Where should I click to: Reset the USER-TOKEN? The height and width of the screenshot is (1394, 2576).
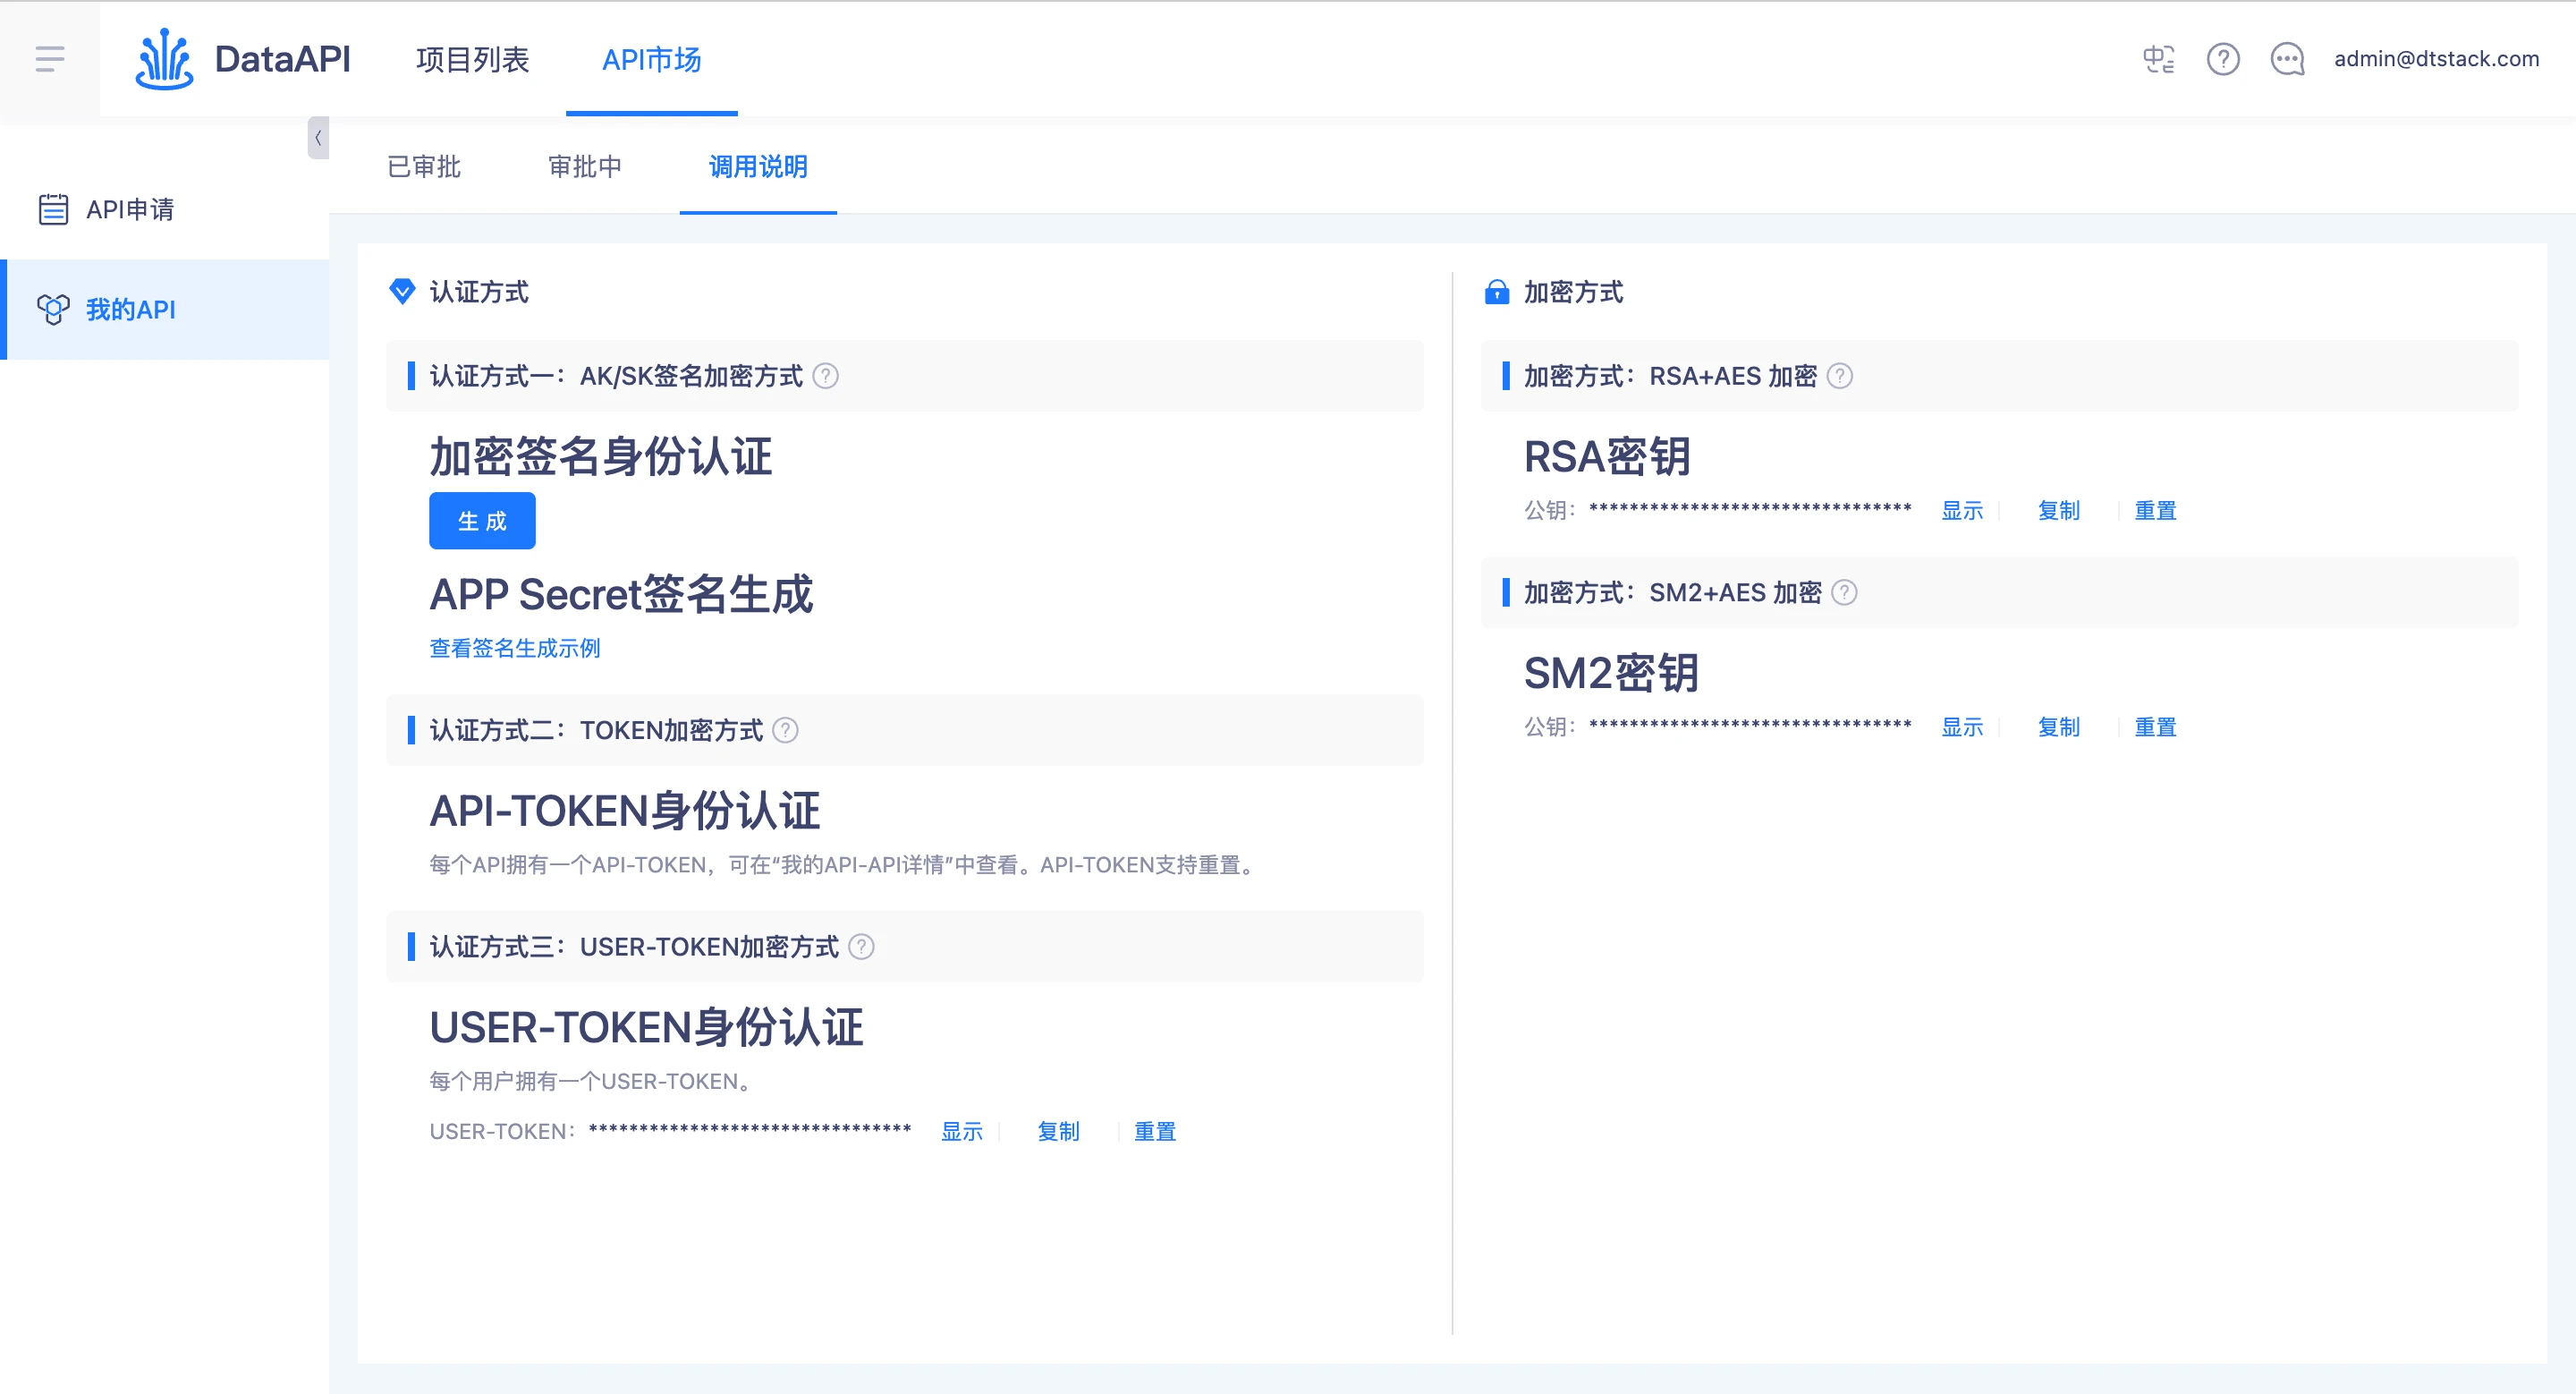1155,1131
